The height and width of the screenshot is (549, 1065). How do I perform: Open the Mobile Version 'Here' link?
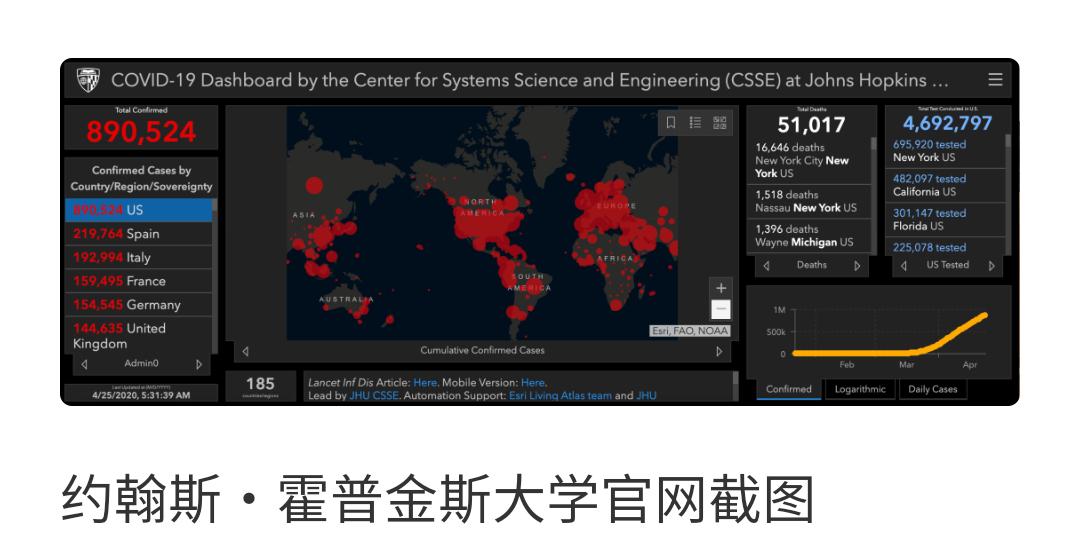532,383
